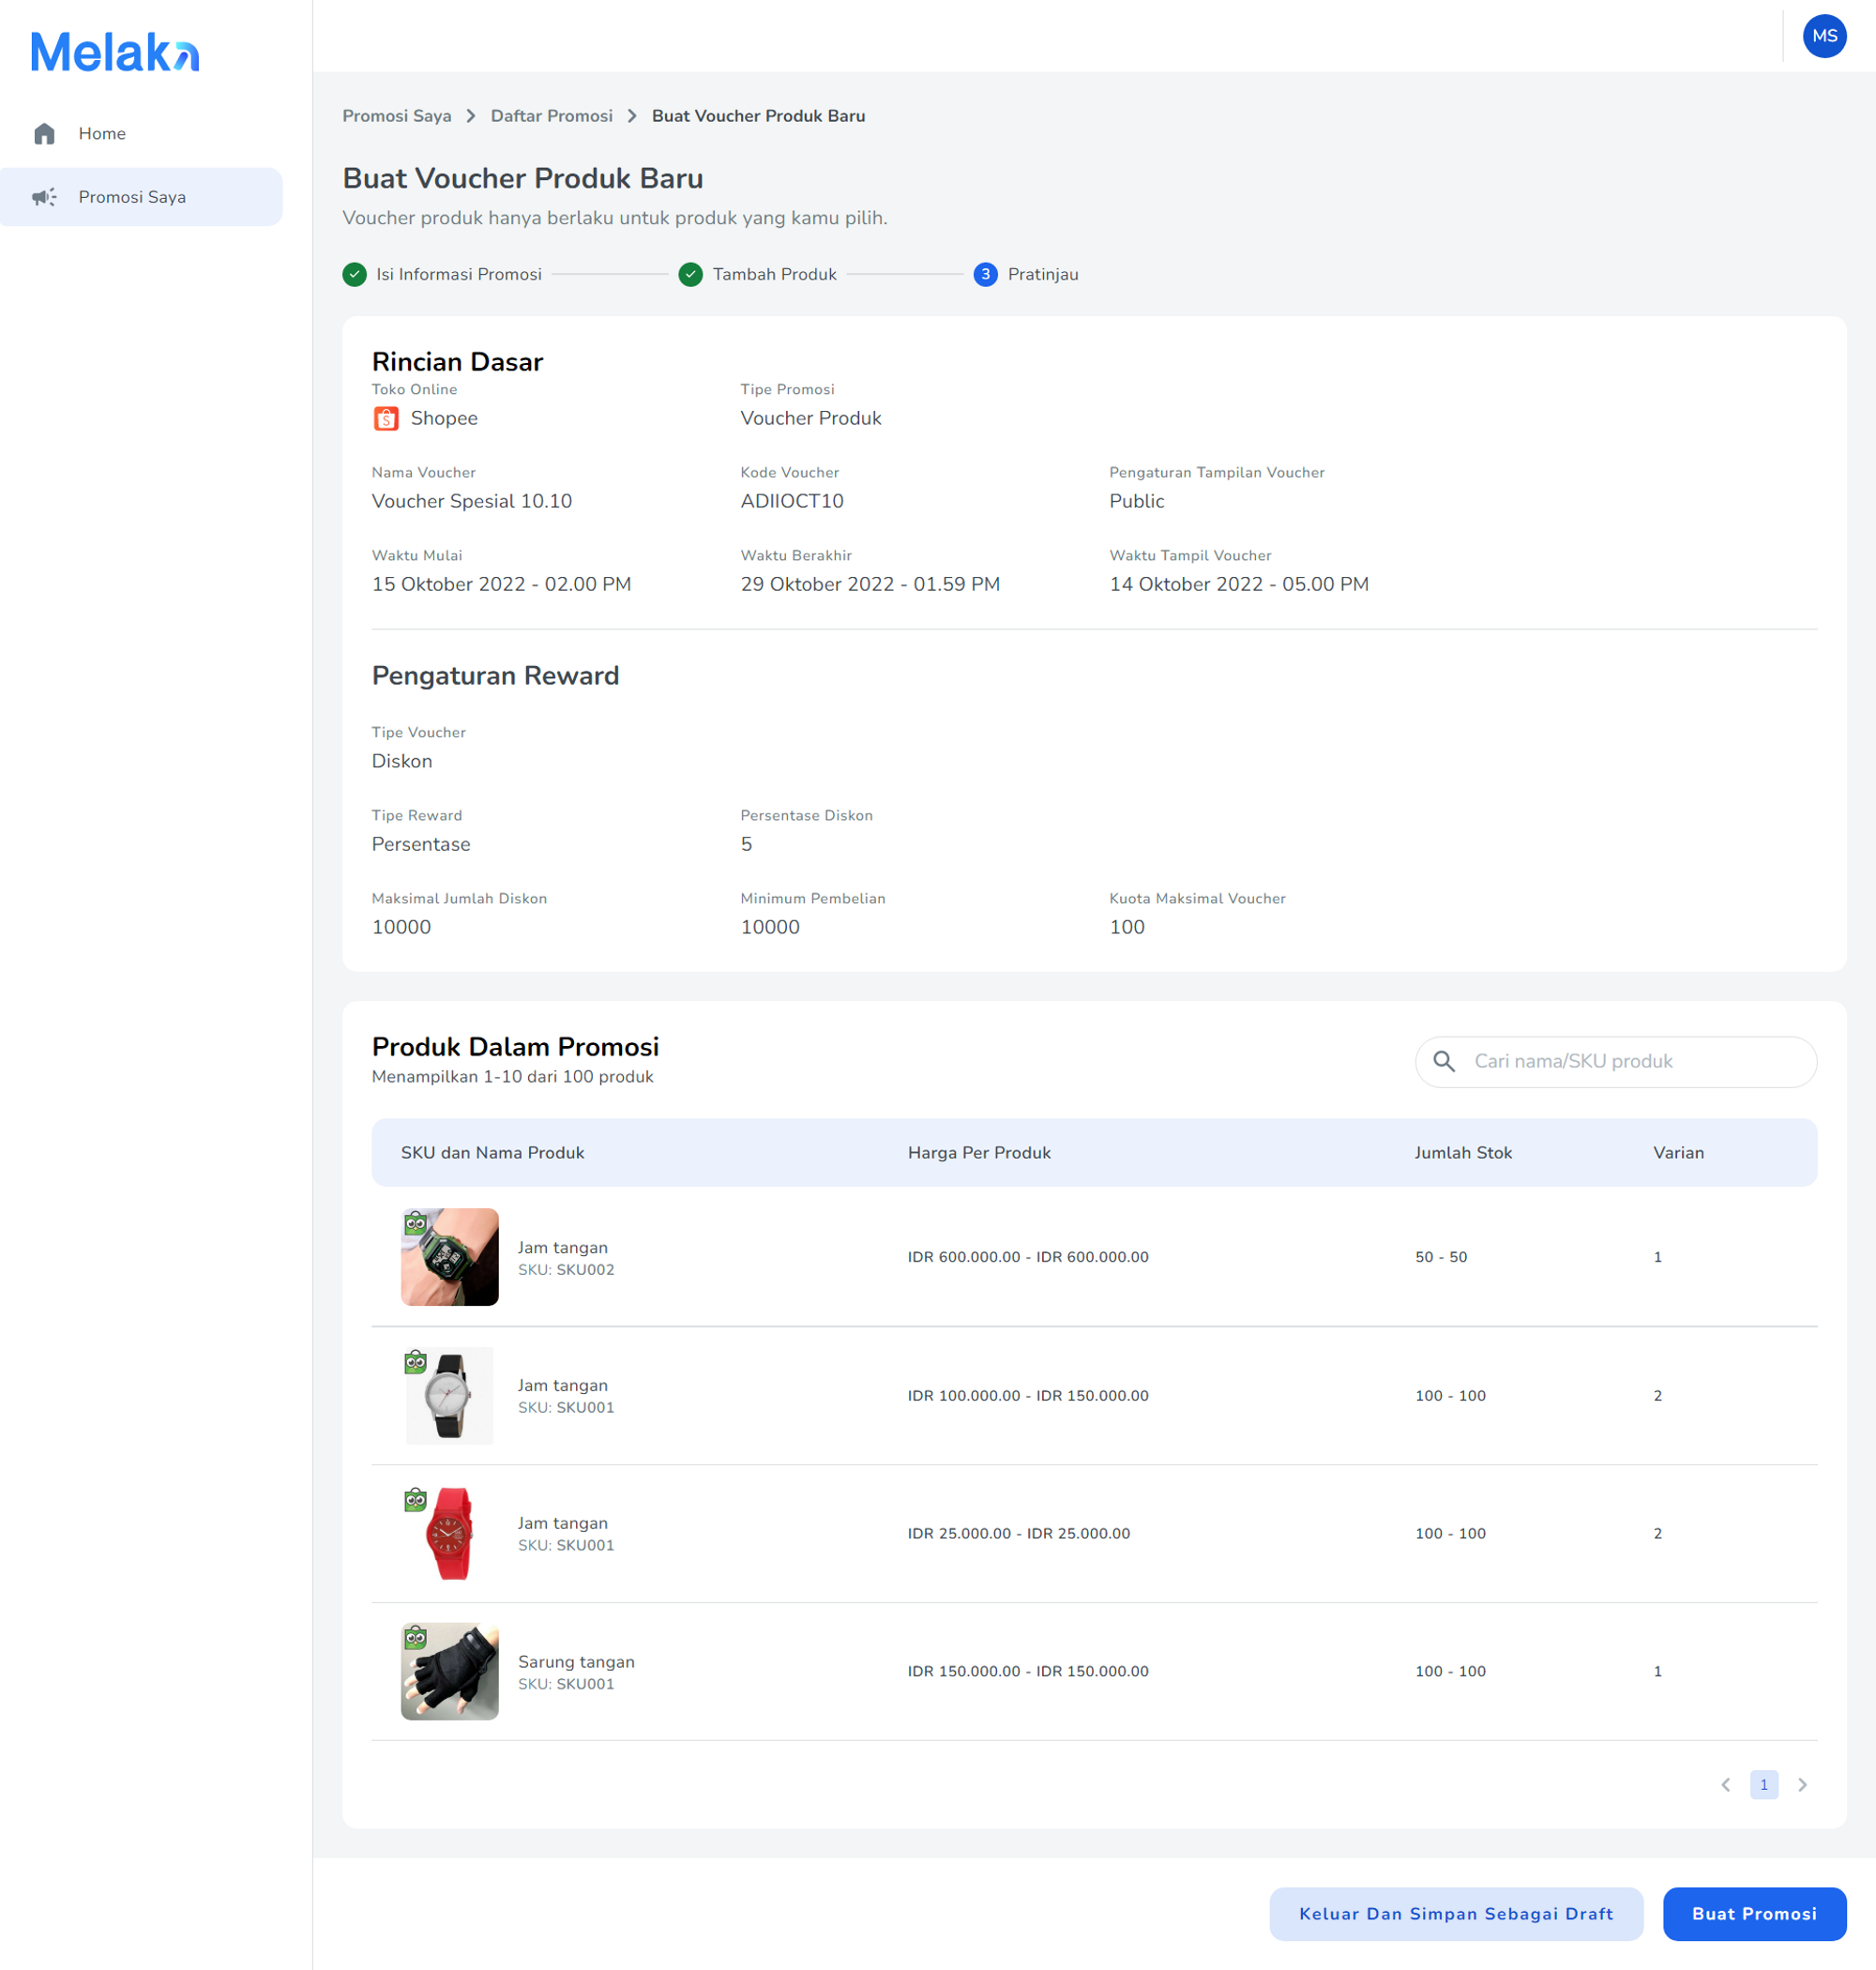The height and width of the screenshot is (1970, 1876).
Task: Click Tokopedia badge on the Sarung tangan image
Action: 415,1637
